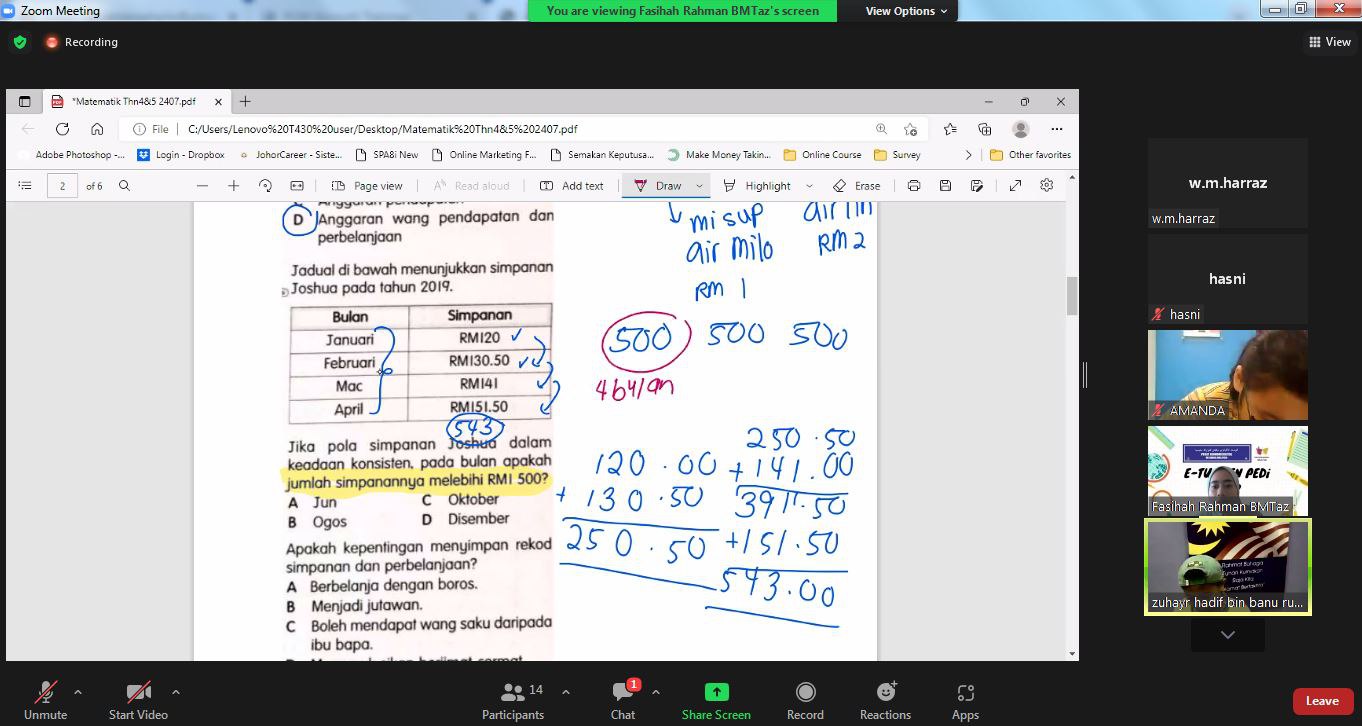Viewport: 1362px width, 726px height.
Task: Open the Participants panel
Action: click(513, 700)
